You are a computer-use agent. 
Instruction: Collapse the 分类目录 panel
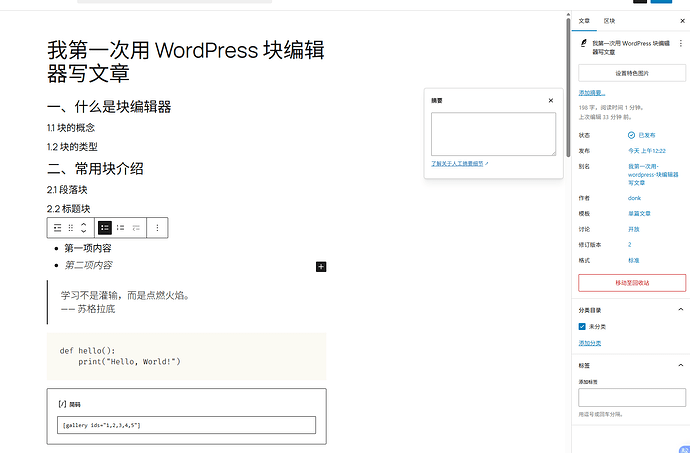681,309
